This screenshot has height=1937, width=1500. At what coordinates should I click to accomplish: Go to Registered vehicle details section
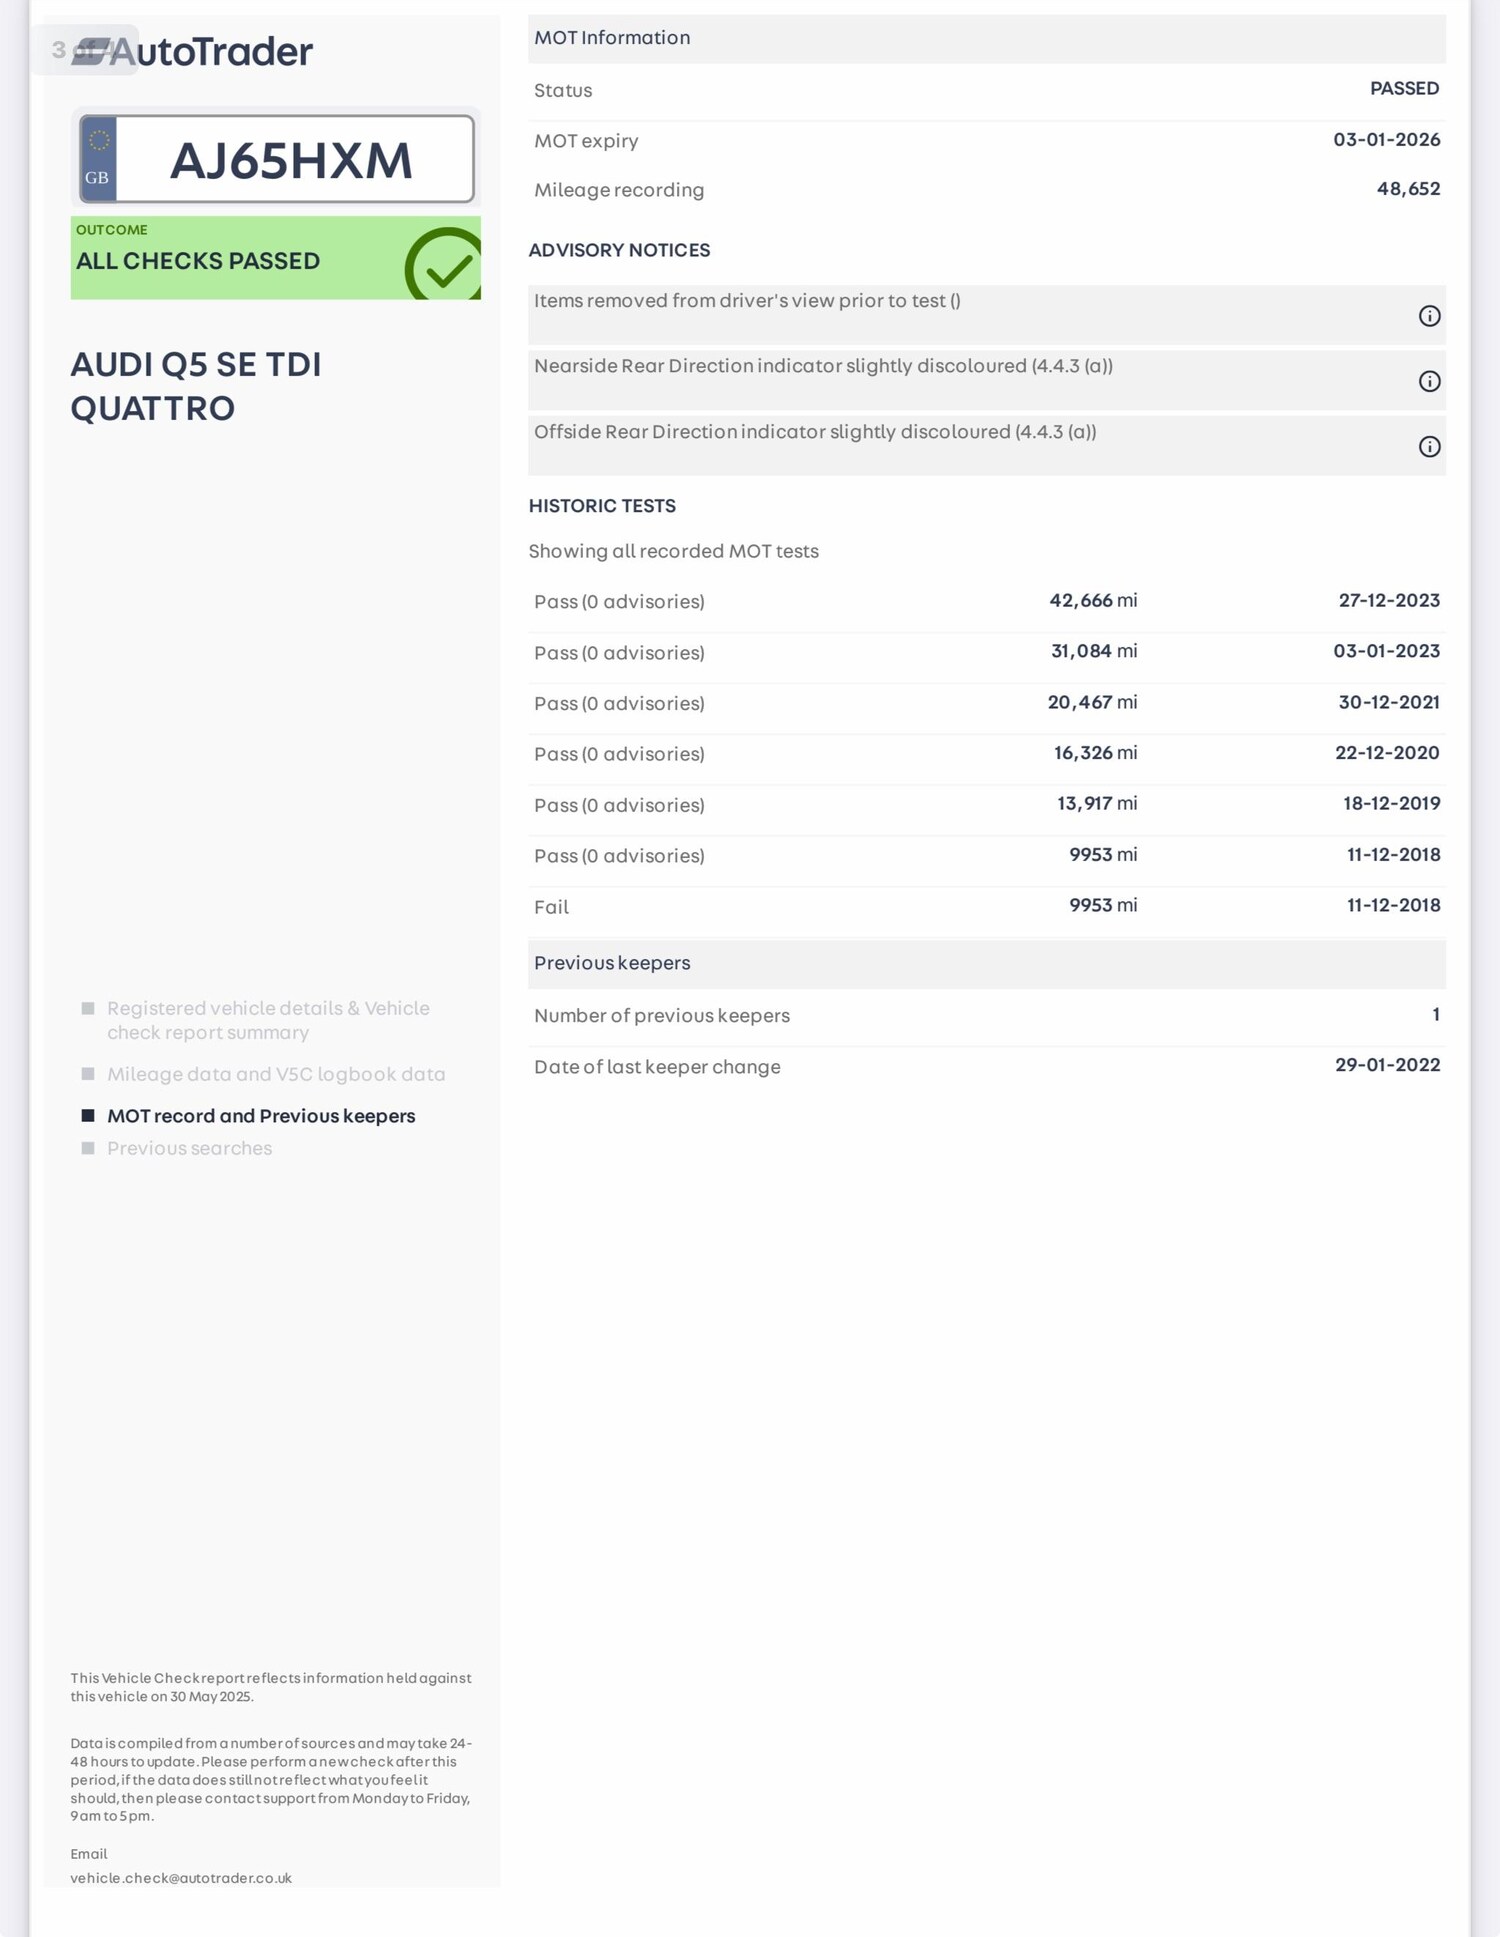(x=268, y=1020)
